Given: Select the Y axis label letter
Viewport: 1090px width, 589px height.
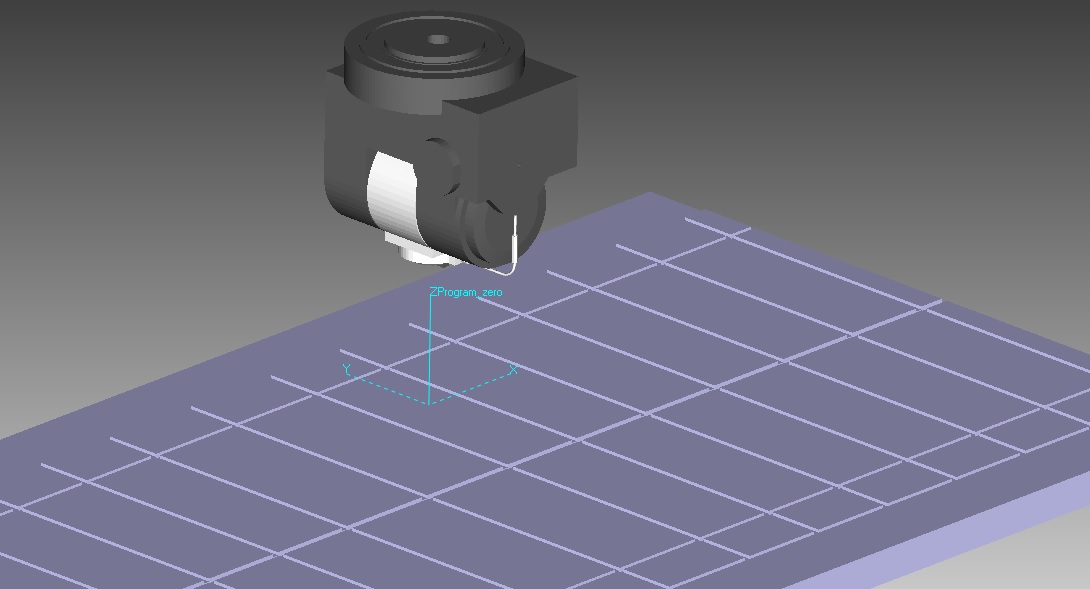Looking at the screenshot, I should (346, 370).
